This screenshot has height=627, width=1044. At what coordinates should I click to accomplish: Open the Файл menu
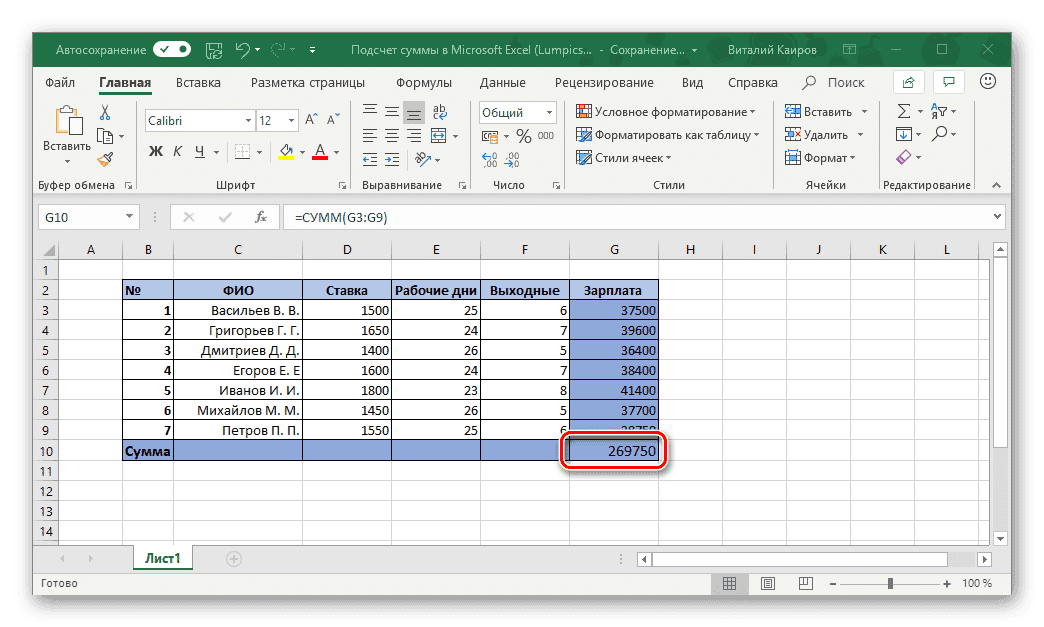point(59,83)
